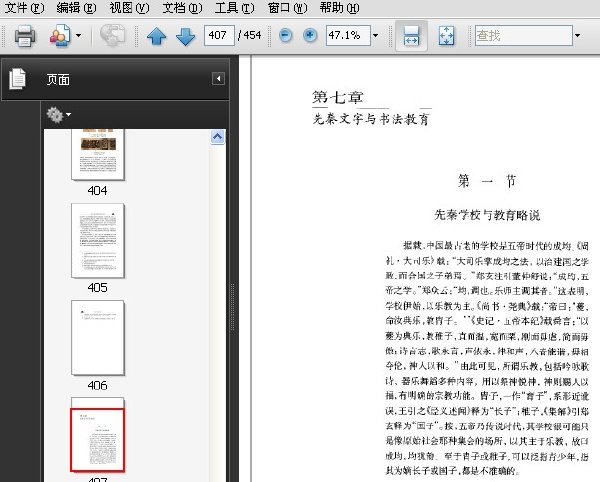The width and height of the screenshot is (600, 482).
Task: Click the Print icon in toolbar
Action: pyautogui.click(x=25, y=36)
